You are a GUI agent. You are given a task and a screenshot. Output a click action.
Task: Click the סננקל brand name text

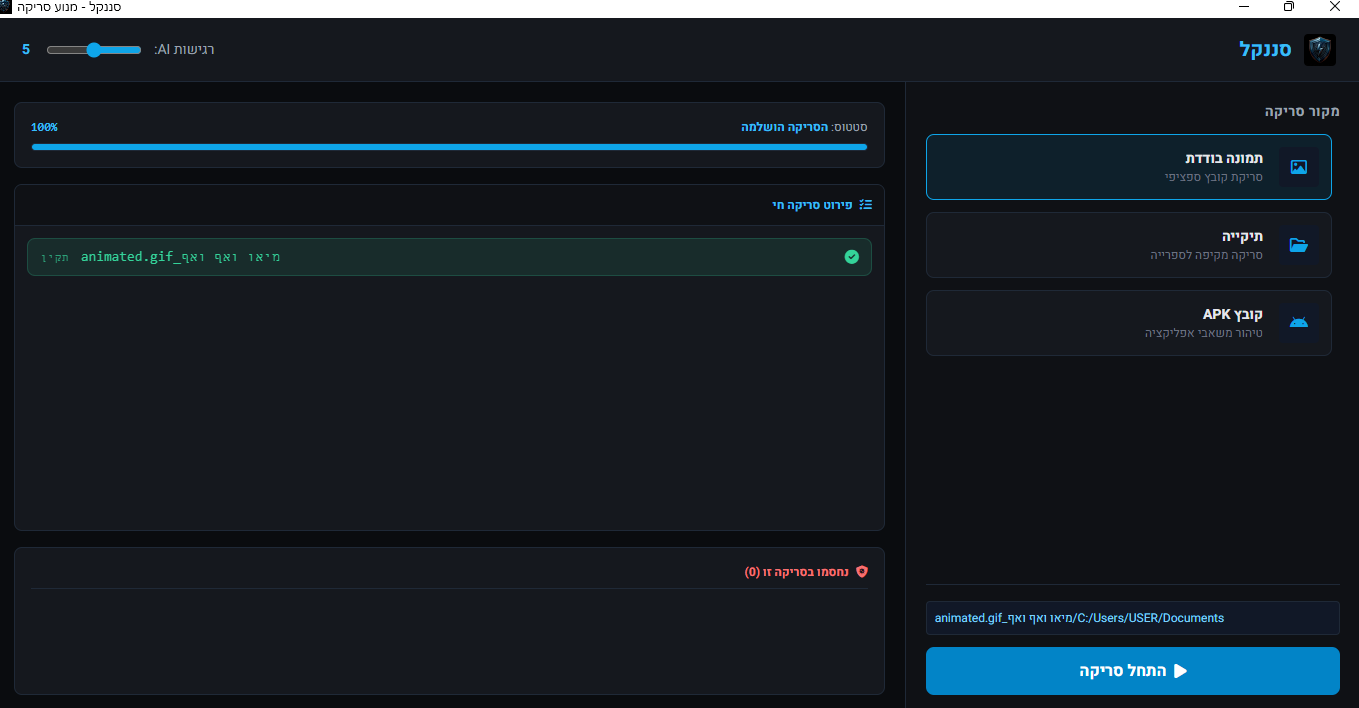coord(1265,50)
